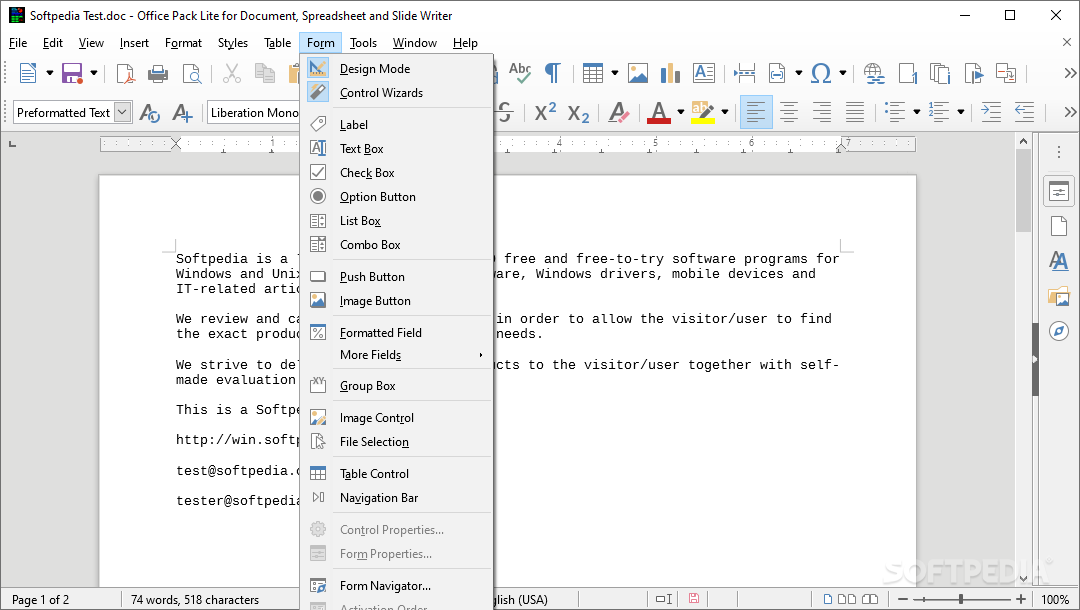Open the Insert menu

point(134,43)
